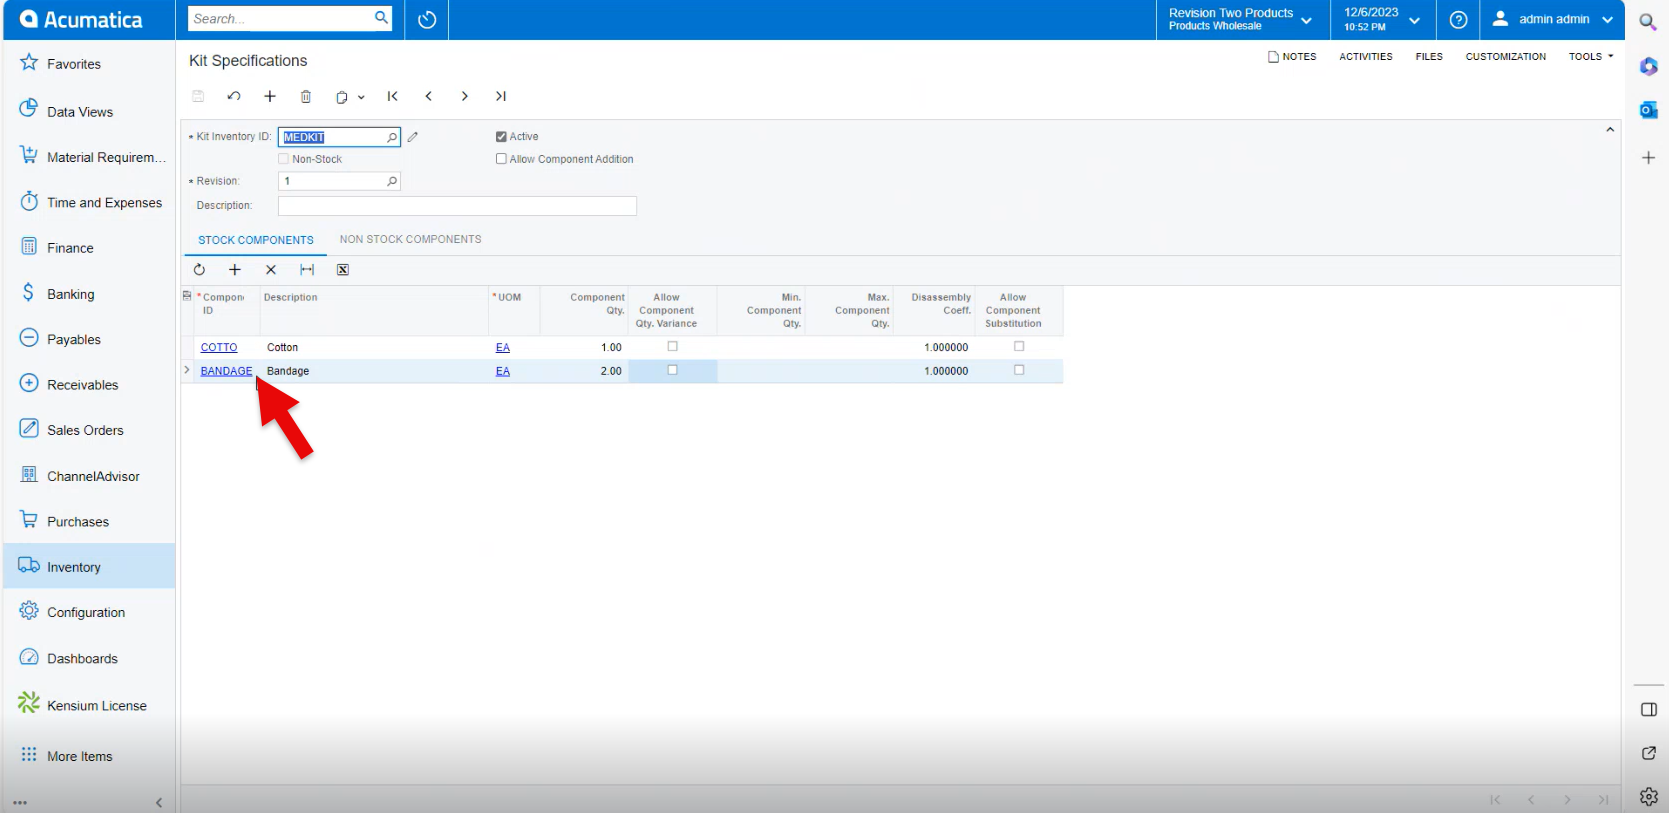Open the clipboard copy-paste dropdown
1669x813 pixels.
pyautogui.click(x=349, y=97)
